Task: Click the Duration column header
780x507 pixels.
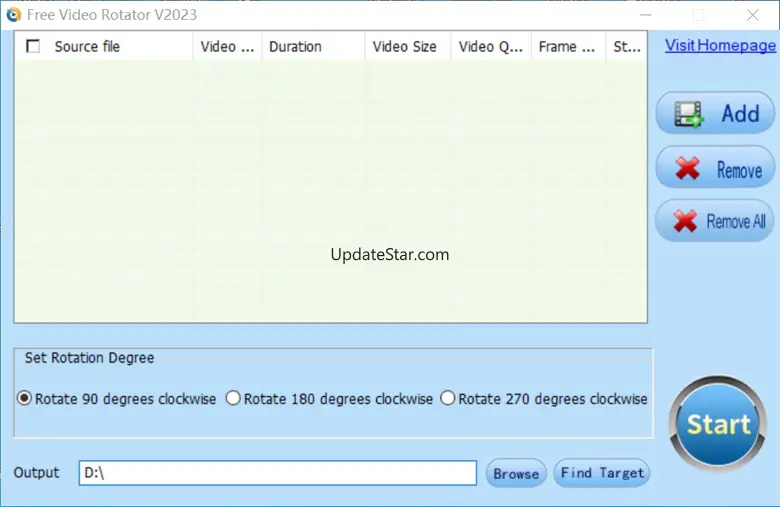Action: tap(313, 46)
